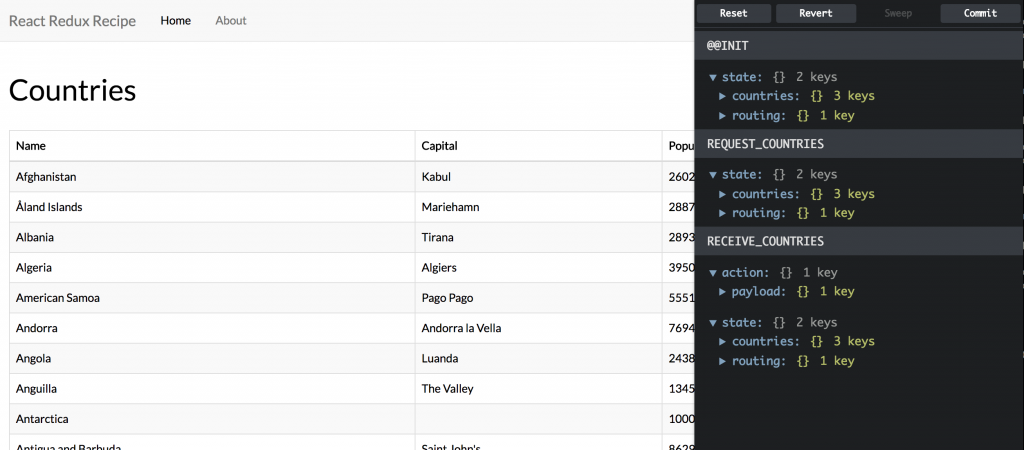The width and height of the screenshot is (1024, 450).
Task: Collapse the state tree under REQUEST_COUNTRIES
Action: point(713,175)
